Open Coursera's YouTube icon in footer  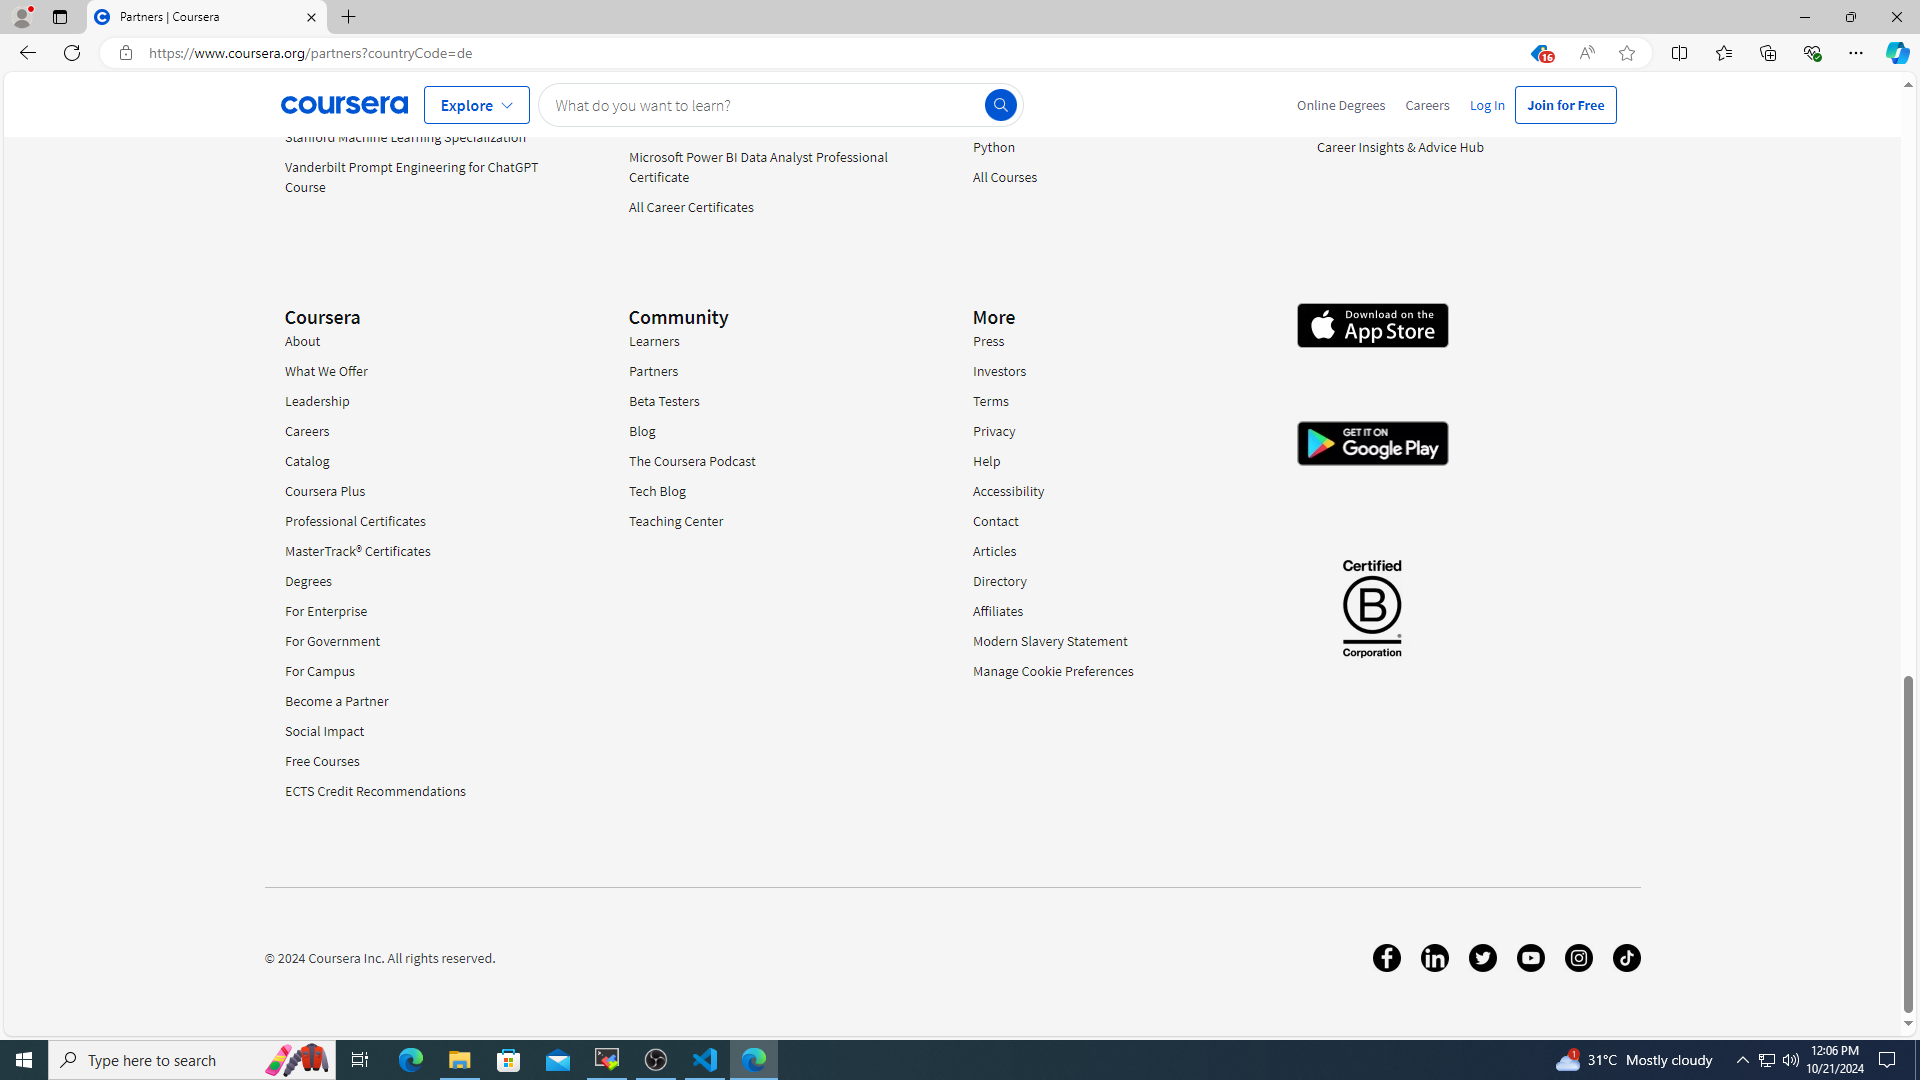click(x=1530, y=958)
